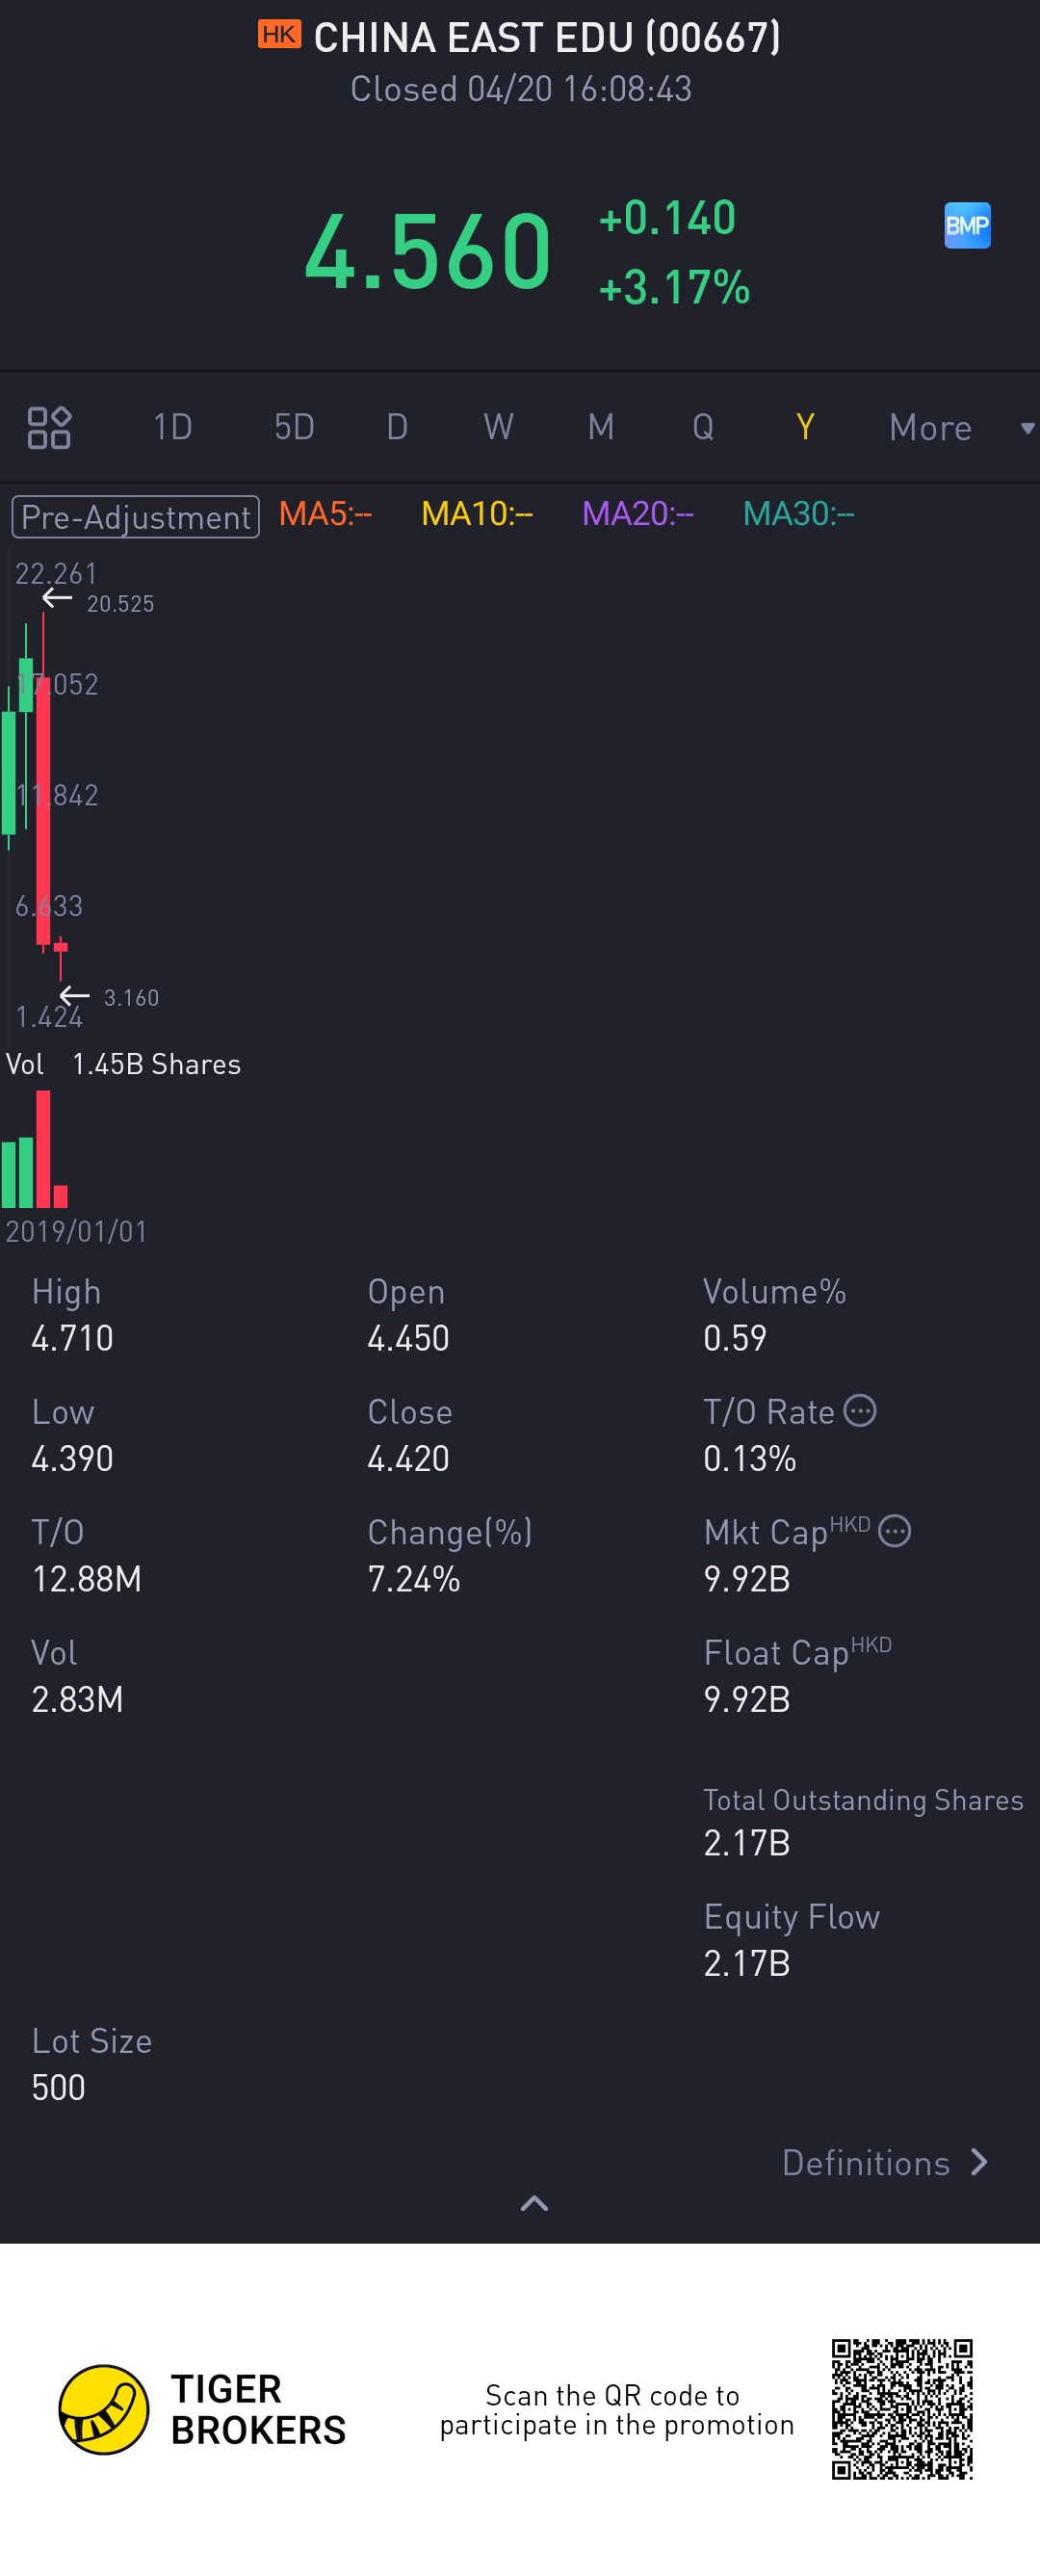Click the tallest red volume bar
1040x2576 pixels.
43,1150
